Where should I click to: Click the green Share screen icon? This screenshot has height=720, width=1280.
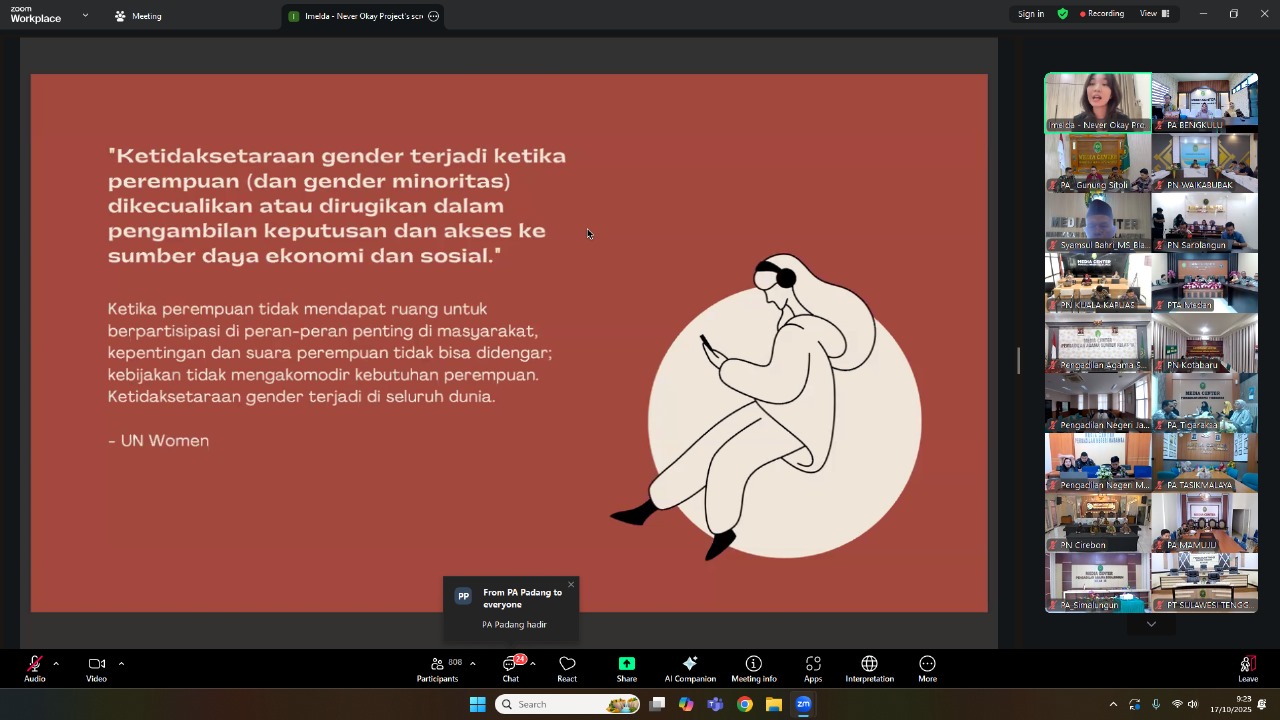coord(626,665)
